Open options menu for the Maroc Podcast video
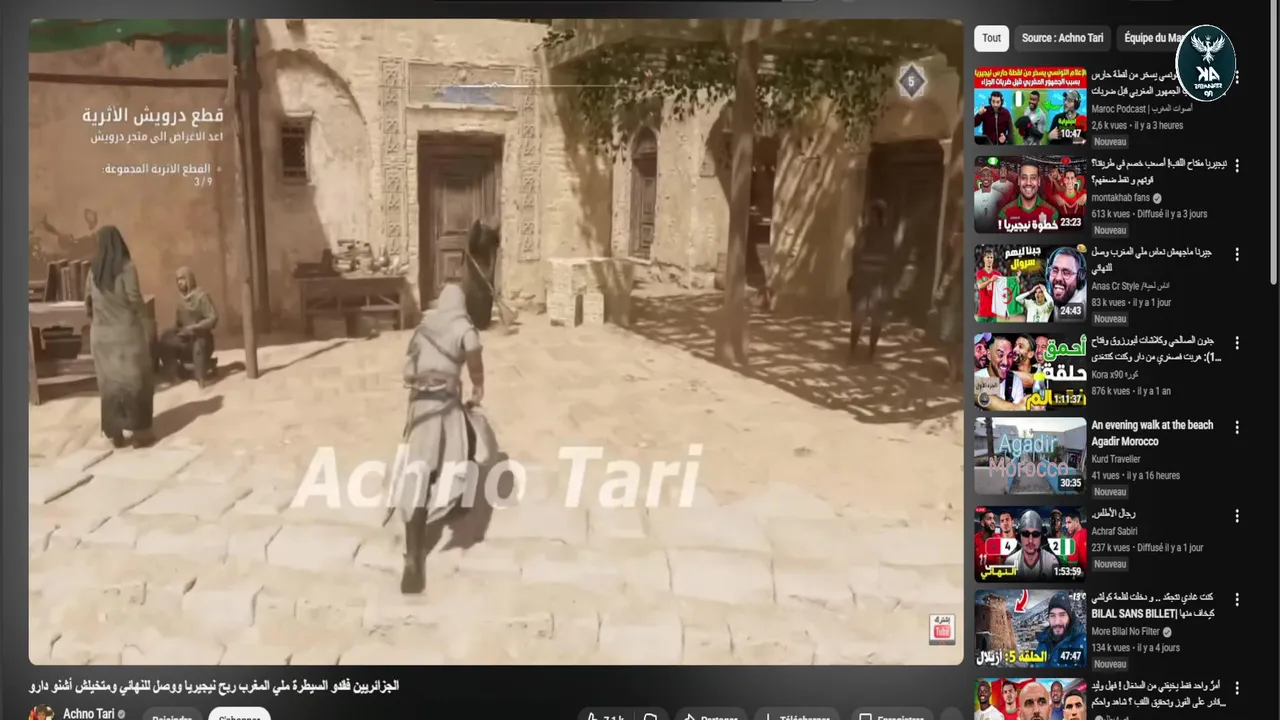The height and width of the screenshot is (720, 1280). click(x=1237, y=77)
